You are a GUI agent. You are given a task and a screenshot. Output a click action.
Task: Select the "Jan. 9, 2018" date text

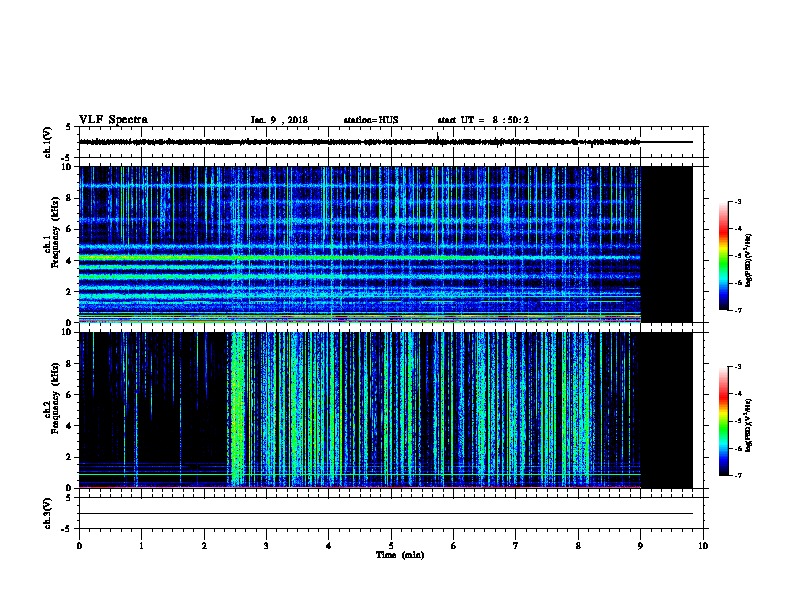point(279,120)
